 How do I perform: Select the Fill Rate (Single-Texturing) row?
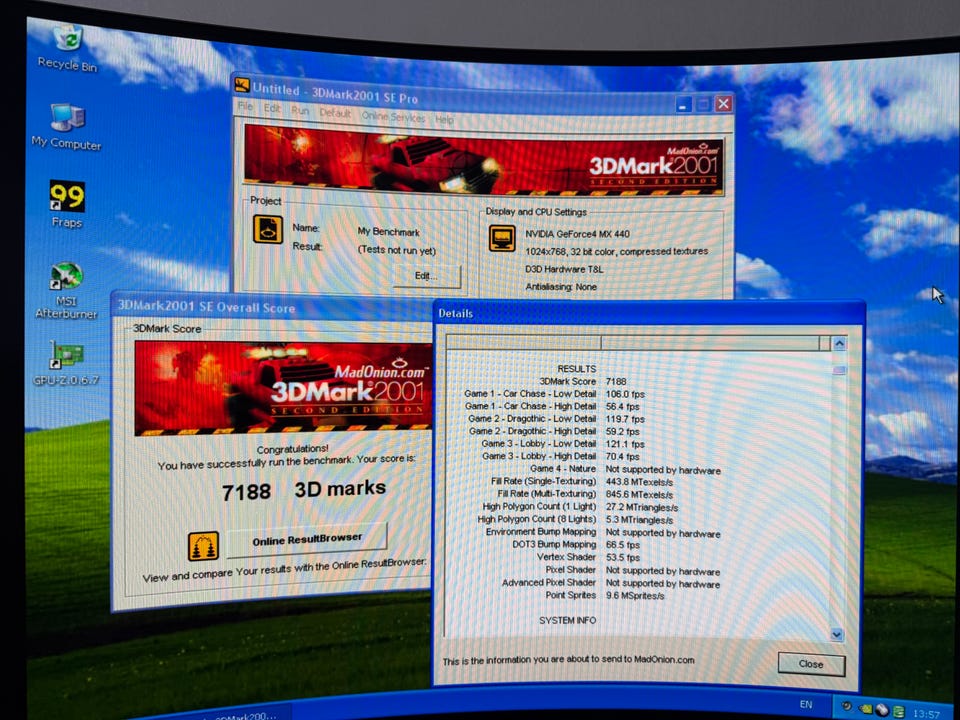[x=582, y=481]
